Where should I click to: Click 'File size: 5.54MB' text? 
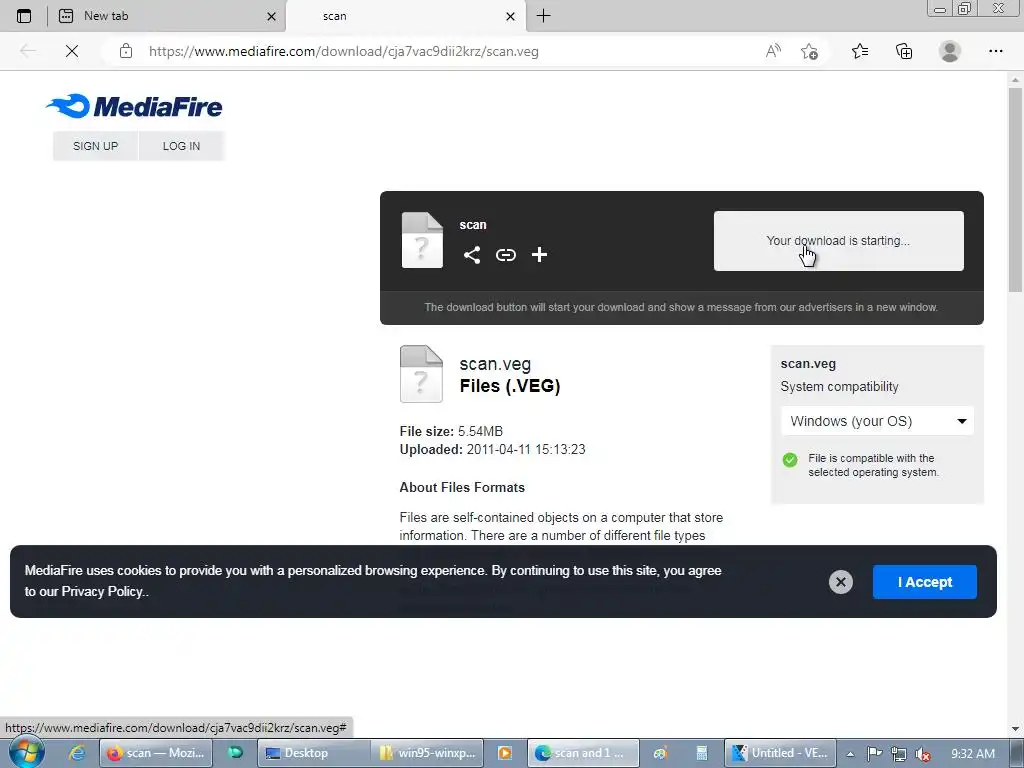451,431
